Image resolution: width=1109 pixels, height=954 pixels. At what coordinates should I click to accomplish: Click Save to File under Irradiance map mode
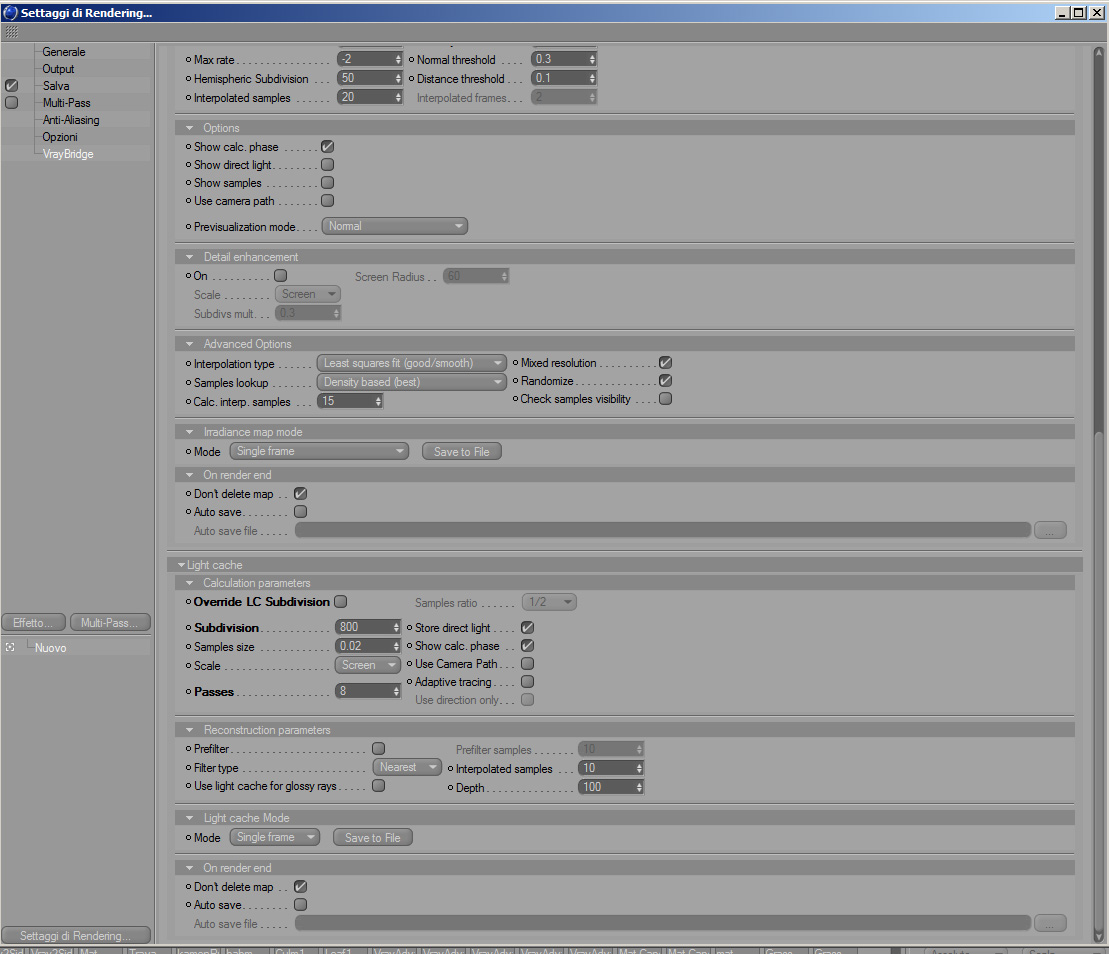tap(462, 452)
